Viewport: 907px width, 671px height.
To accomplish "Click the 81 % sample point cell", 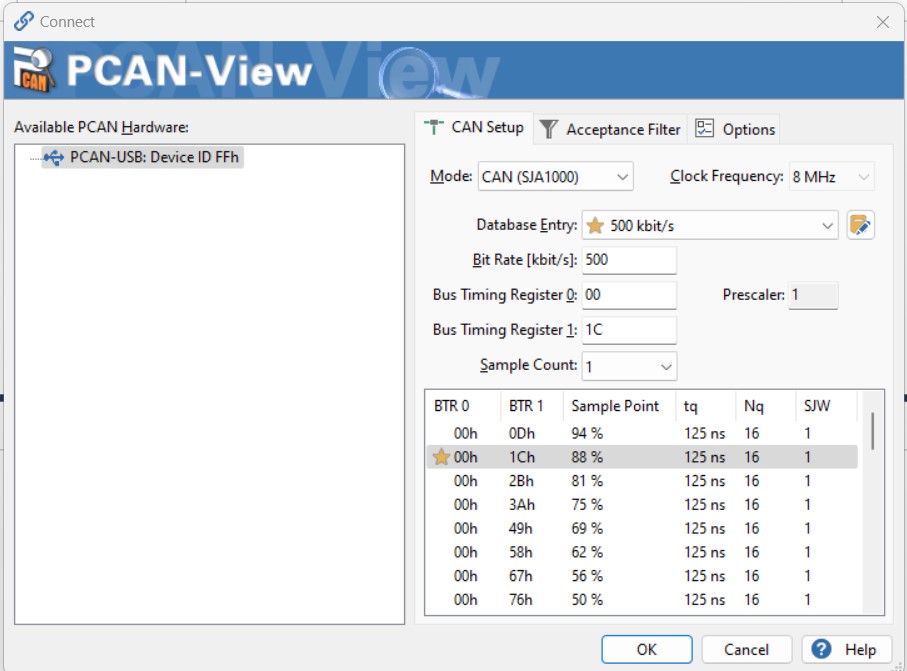I will [x=587, y=481].
